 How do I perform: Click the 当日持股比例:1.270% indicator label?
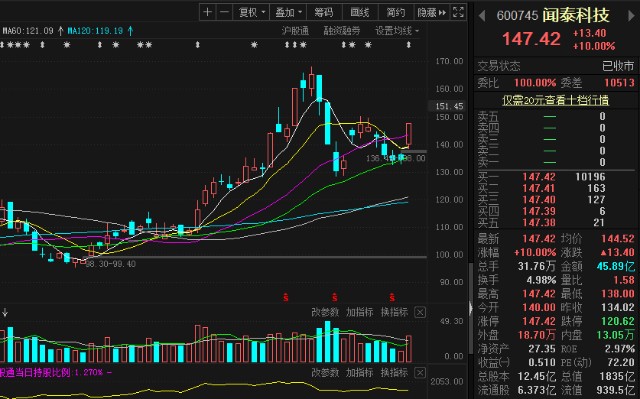56,372
